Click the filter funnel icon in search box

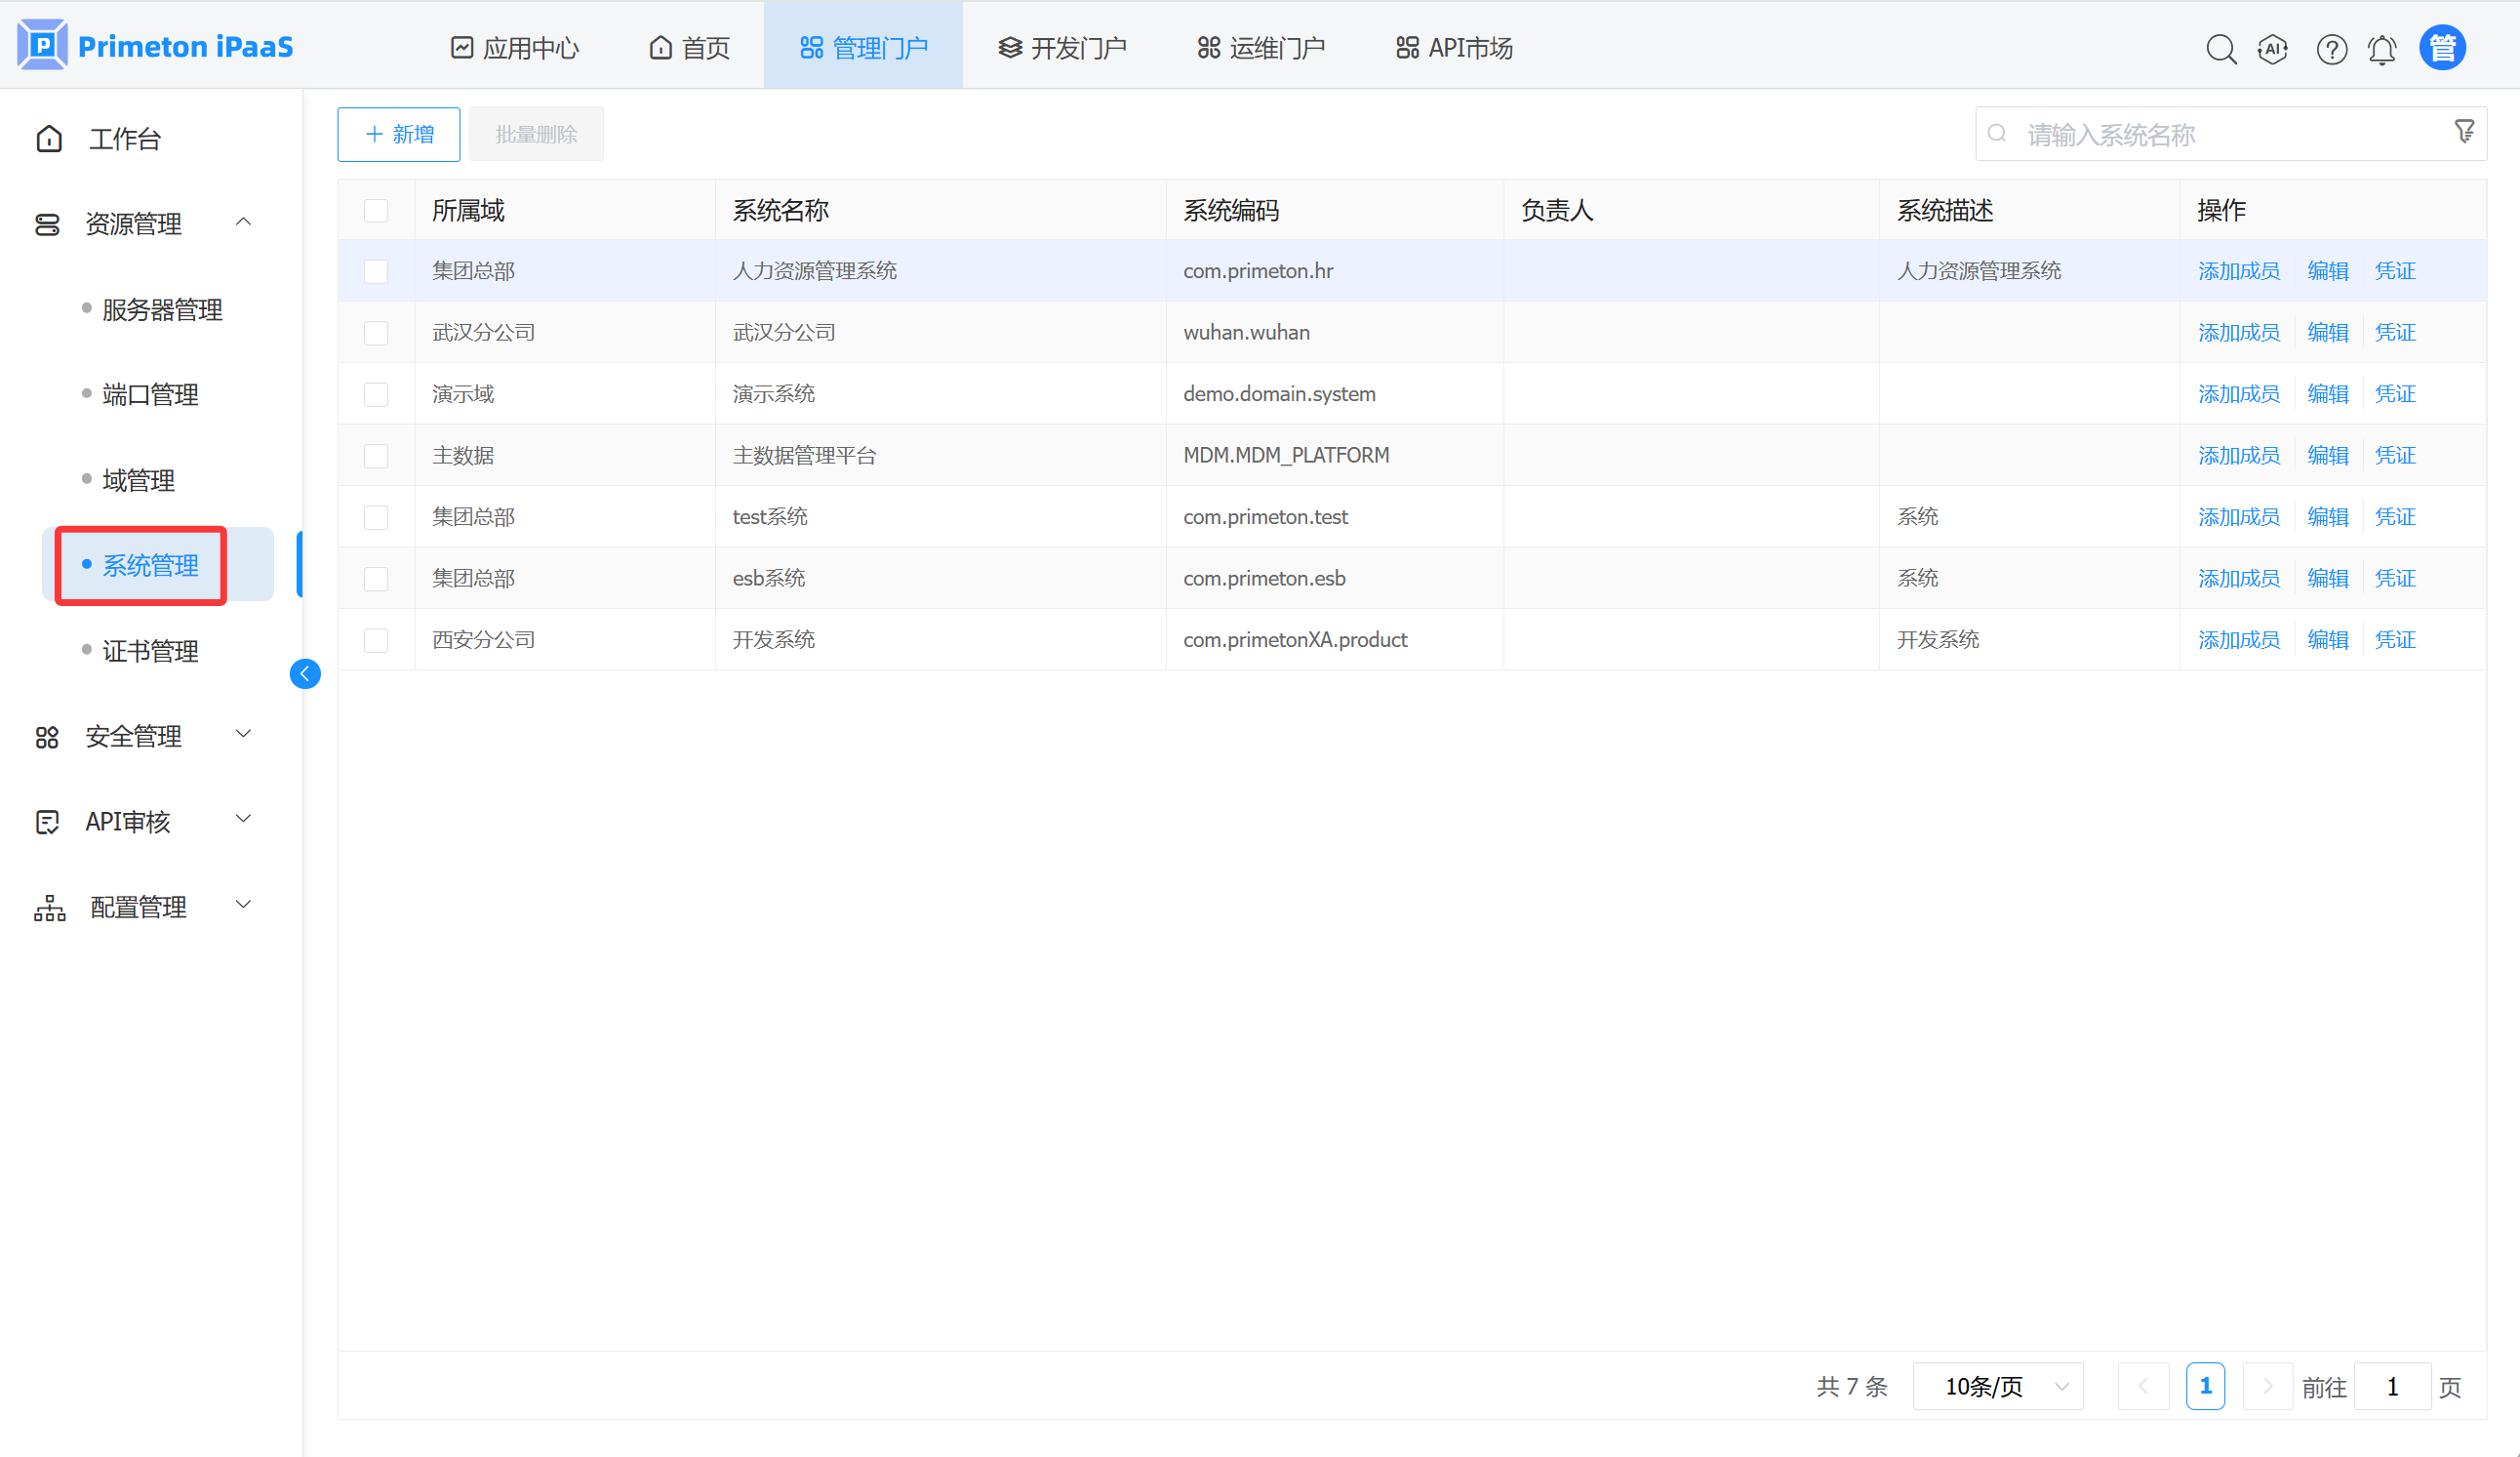2464,131
